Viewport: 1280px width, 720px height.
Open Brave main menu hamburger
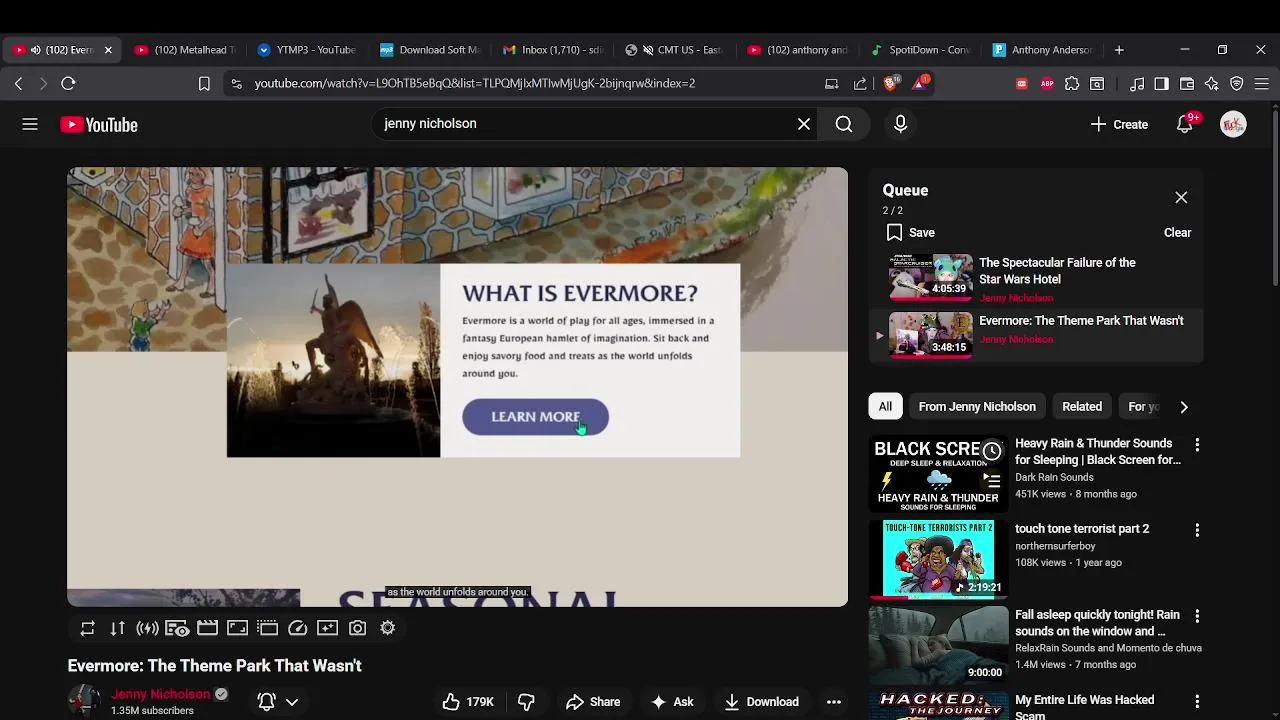pyautogui.click(x=1261, y=84)
